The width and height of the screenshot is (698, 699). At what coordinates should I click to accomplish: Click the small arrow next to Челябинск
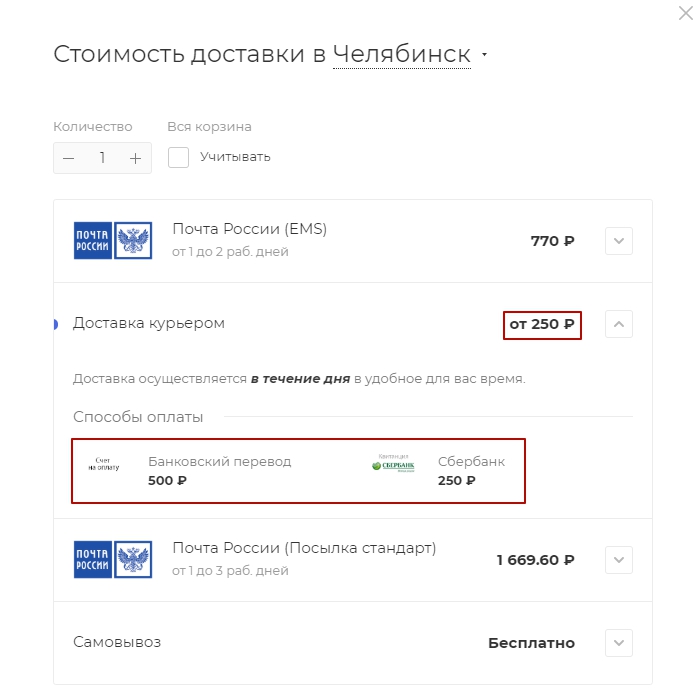point(484,55)
